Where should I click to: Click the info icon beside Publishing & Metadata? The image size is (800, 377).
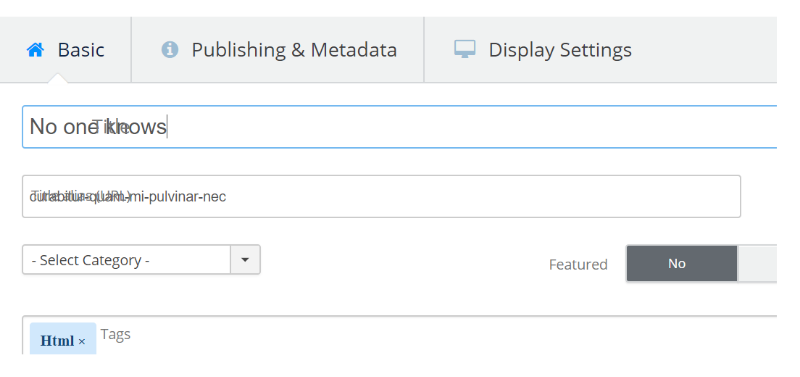coord(170,49)
